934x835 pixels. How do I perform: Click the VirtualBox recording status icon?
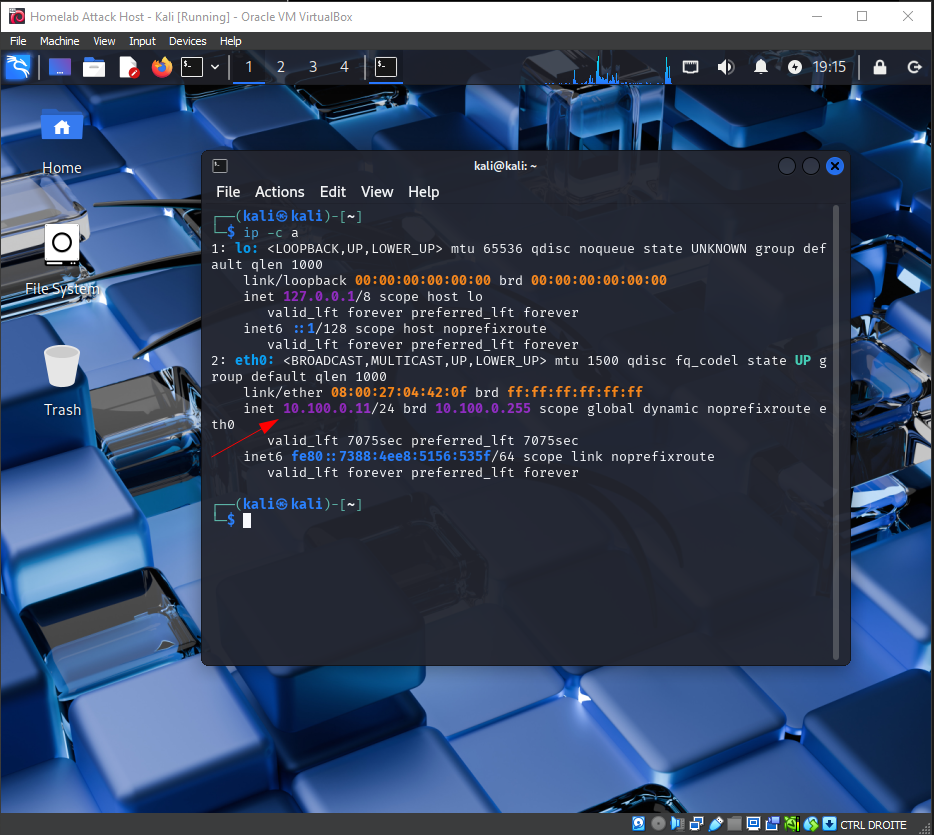tap(773, 824)
